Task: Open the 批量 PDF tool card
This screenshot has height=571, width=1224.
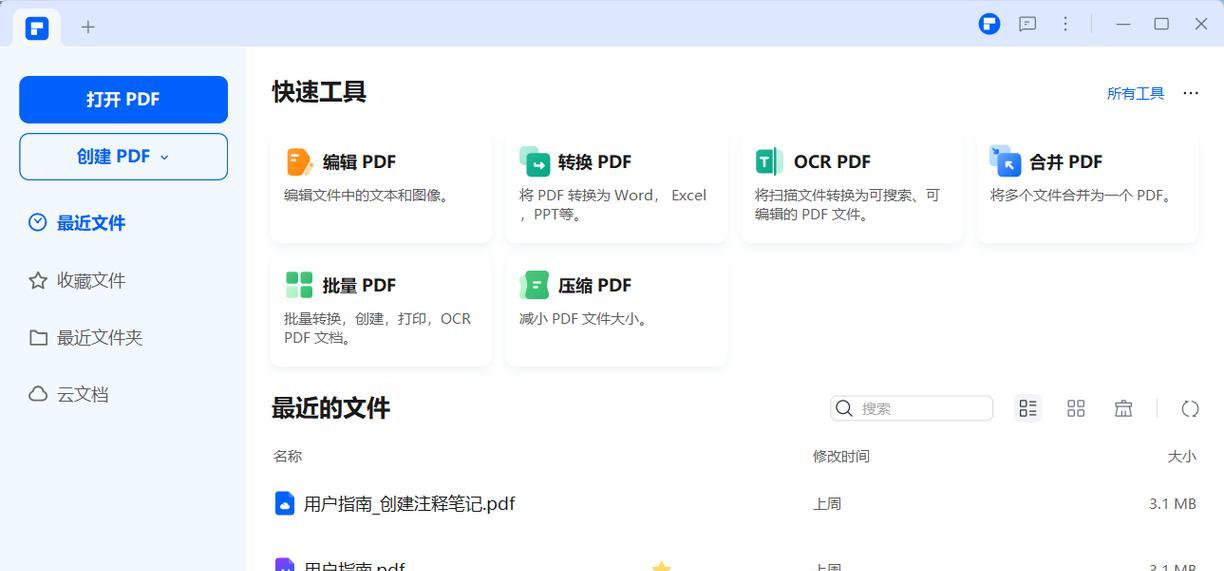Action: pyautogui.click(x=381, y=311)
